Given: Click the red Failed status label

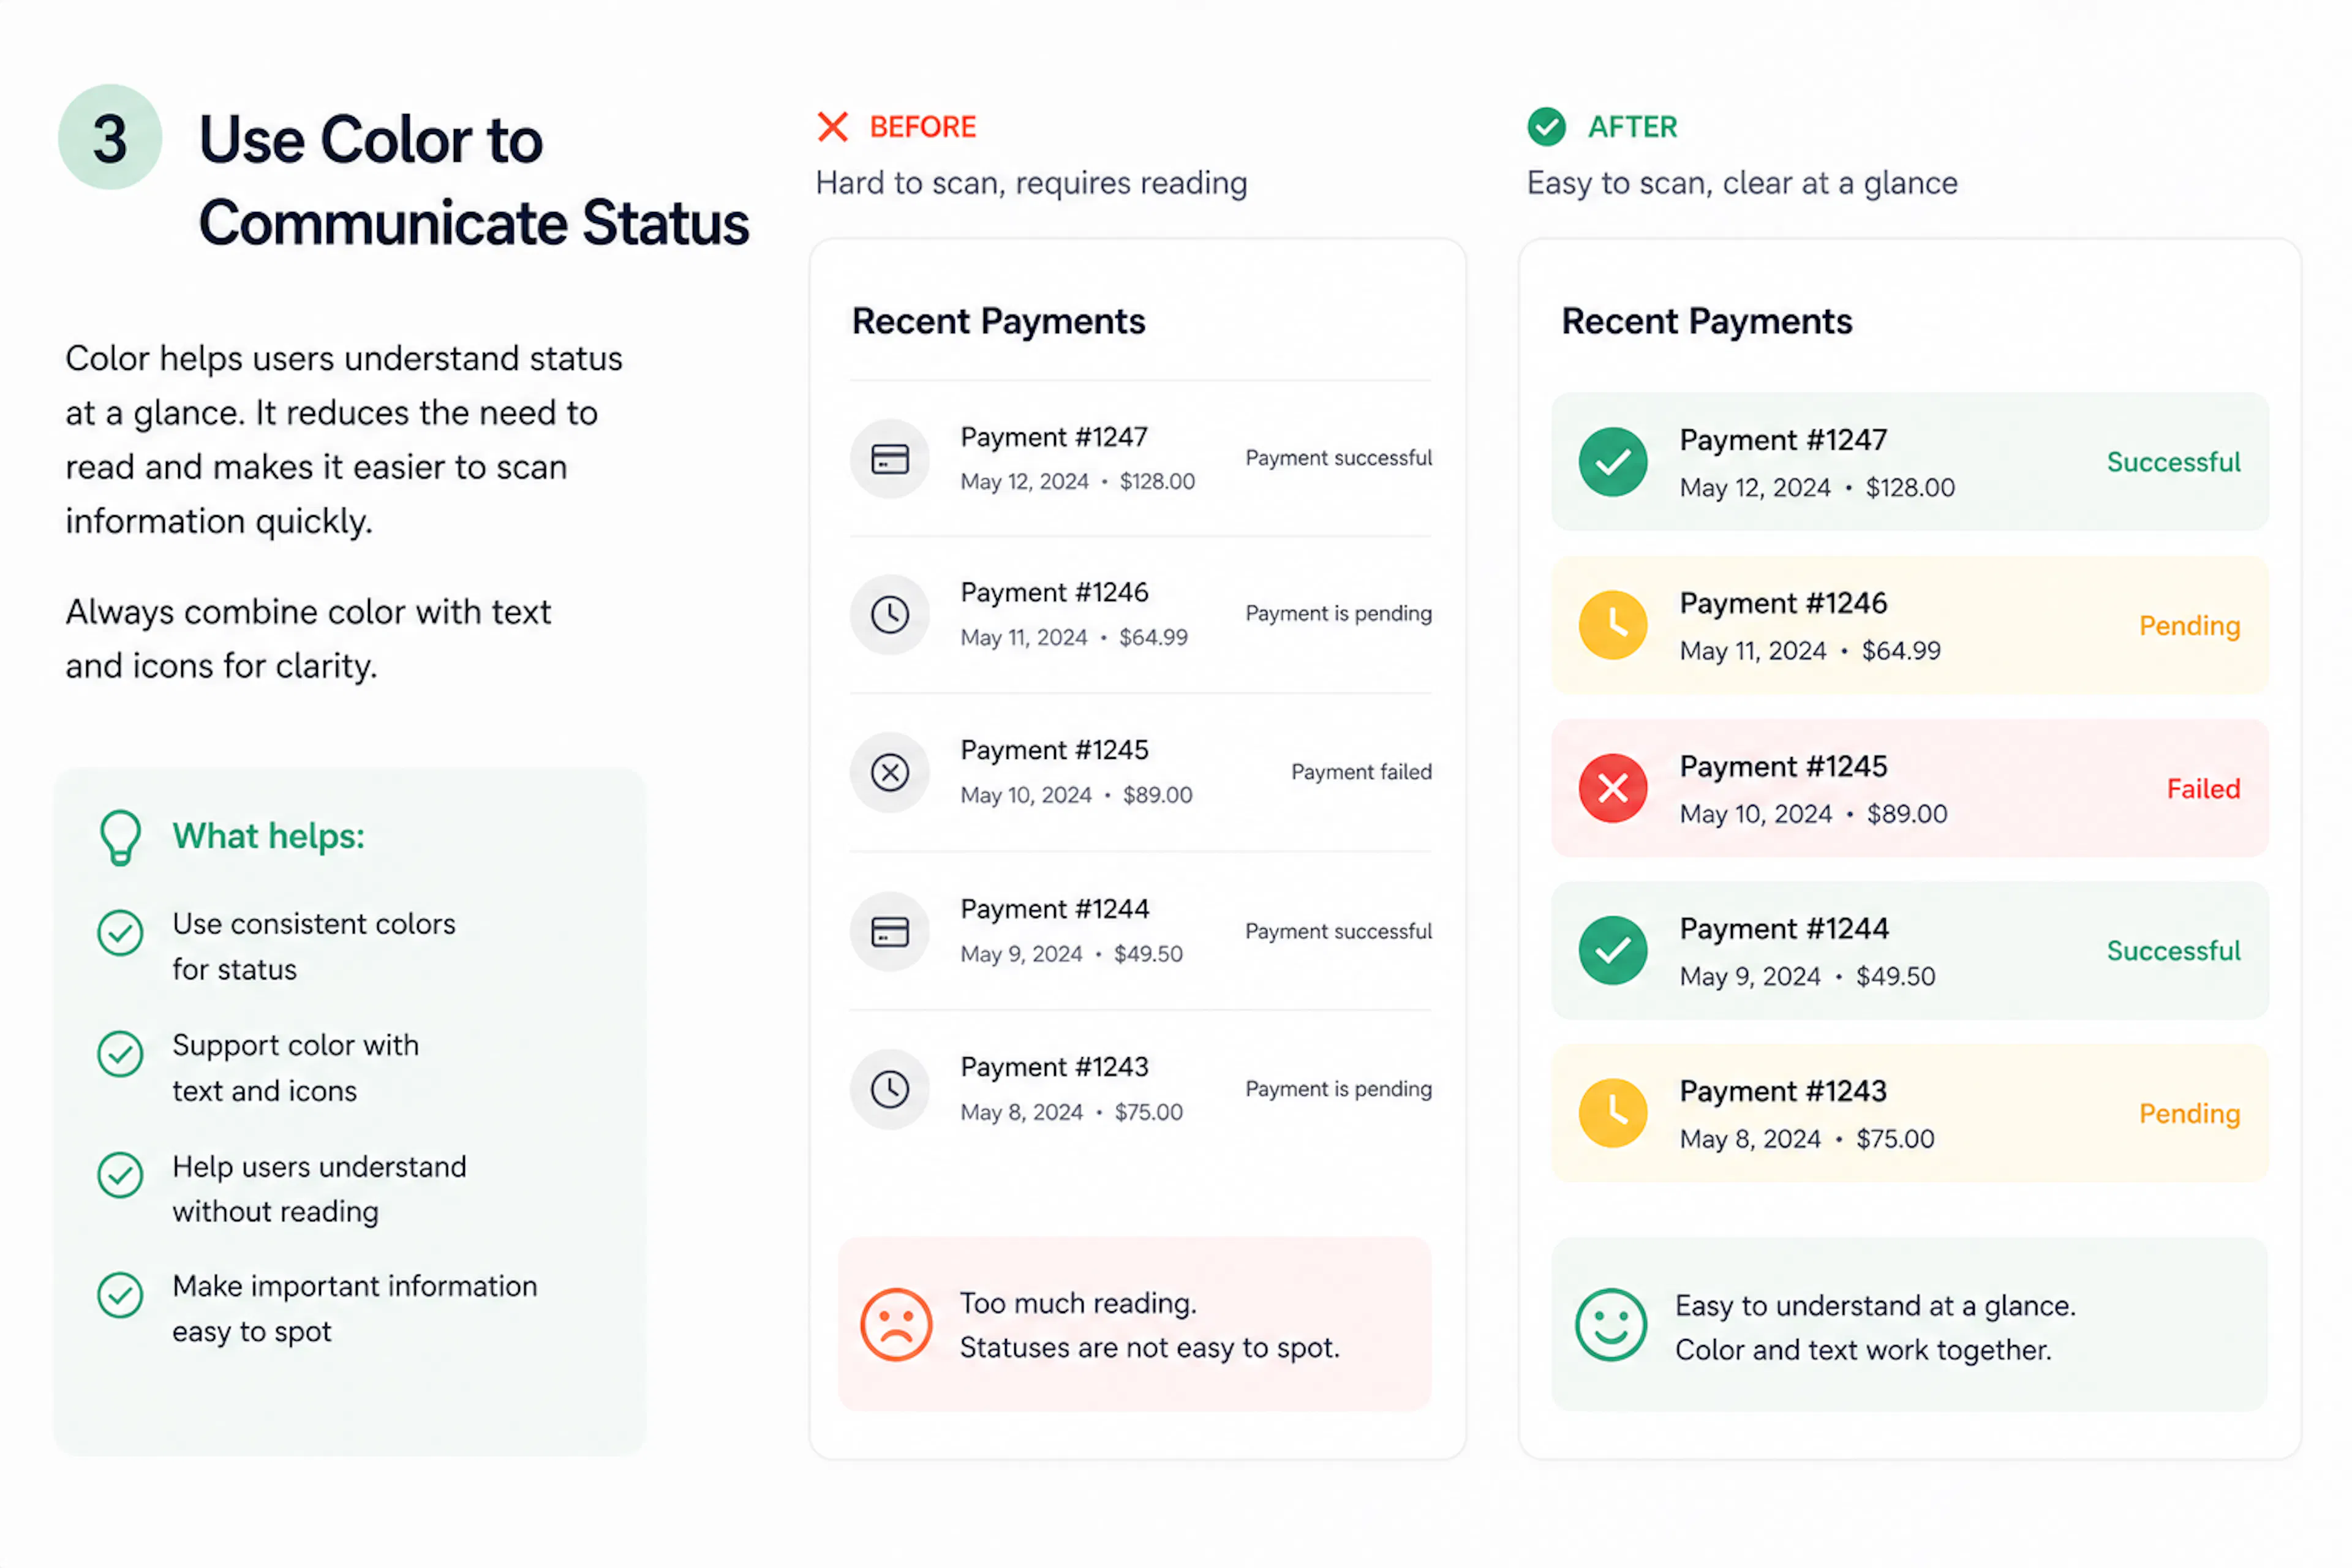Looking at the screenshot, I should coord(2203,788).
